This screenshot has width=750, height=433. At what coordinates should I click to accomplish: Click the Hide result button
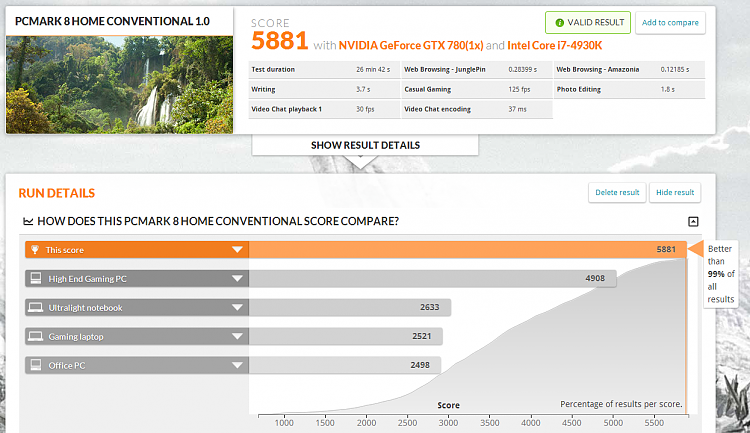point(675,192)
